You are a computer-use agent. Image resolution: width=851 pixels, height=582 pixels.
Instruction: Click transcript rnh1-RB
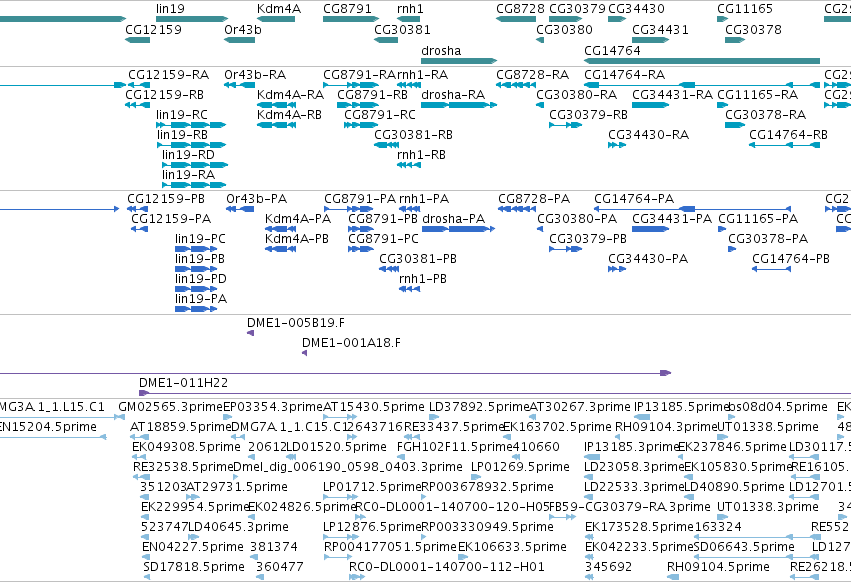coord(409,165)
